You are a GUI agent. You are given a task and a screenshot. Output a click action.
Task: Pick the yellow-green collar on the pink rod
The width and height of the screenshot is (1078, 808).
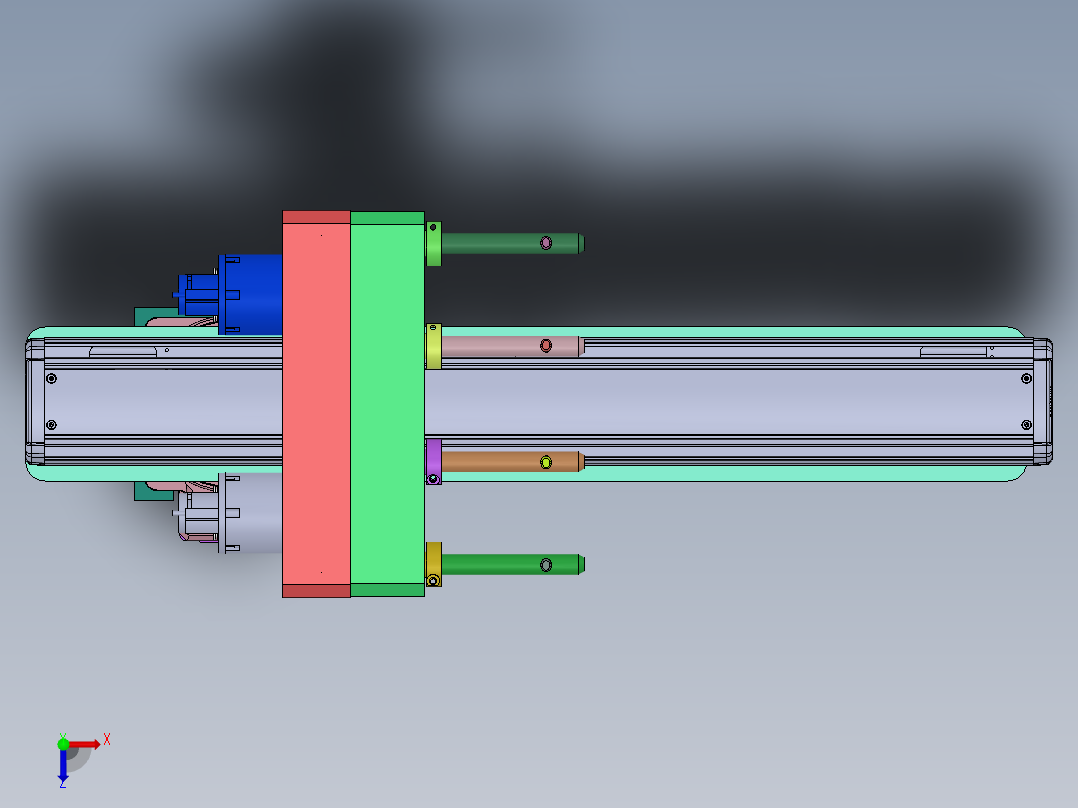click(x=433, y=347)
